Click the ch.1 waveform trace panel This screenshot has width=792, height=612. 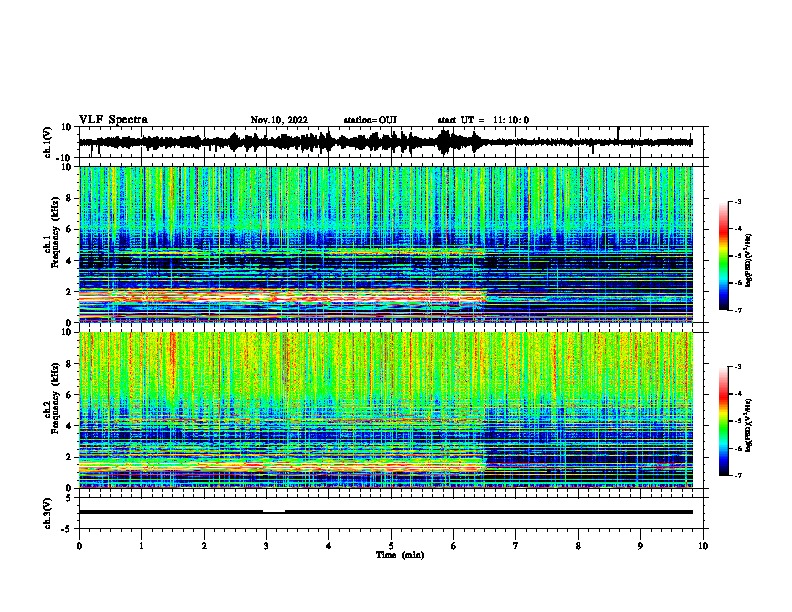pyautogui.click(x=391, y=142)
